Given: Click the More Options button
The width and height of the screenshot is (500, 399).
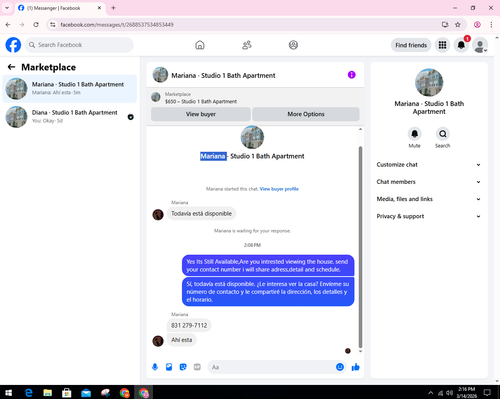Looking at the screenshot, I should (x=306, y=114).
